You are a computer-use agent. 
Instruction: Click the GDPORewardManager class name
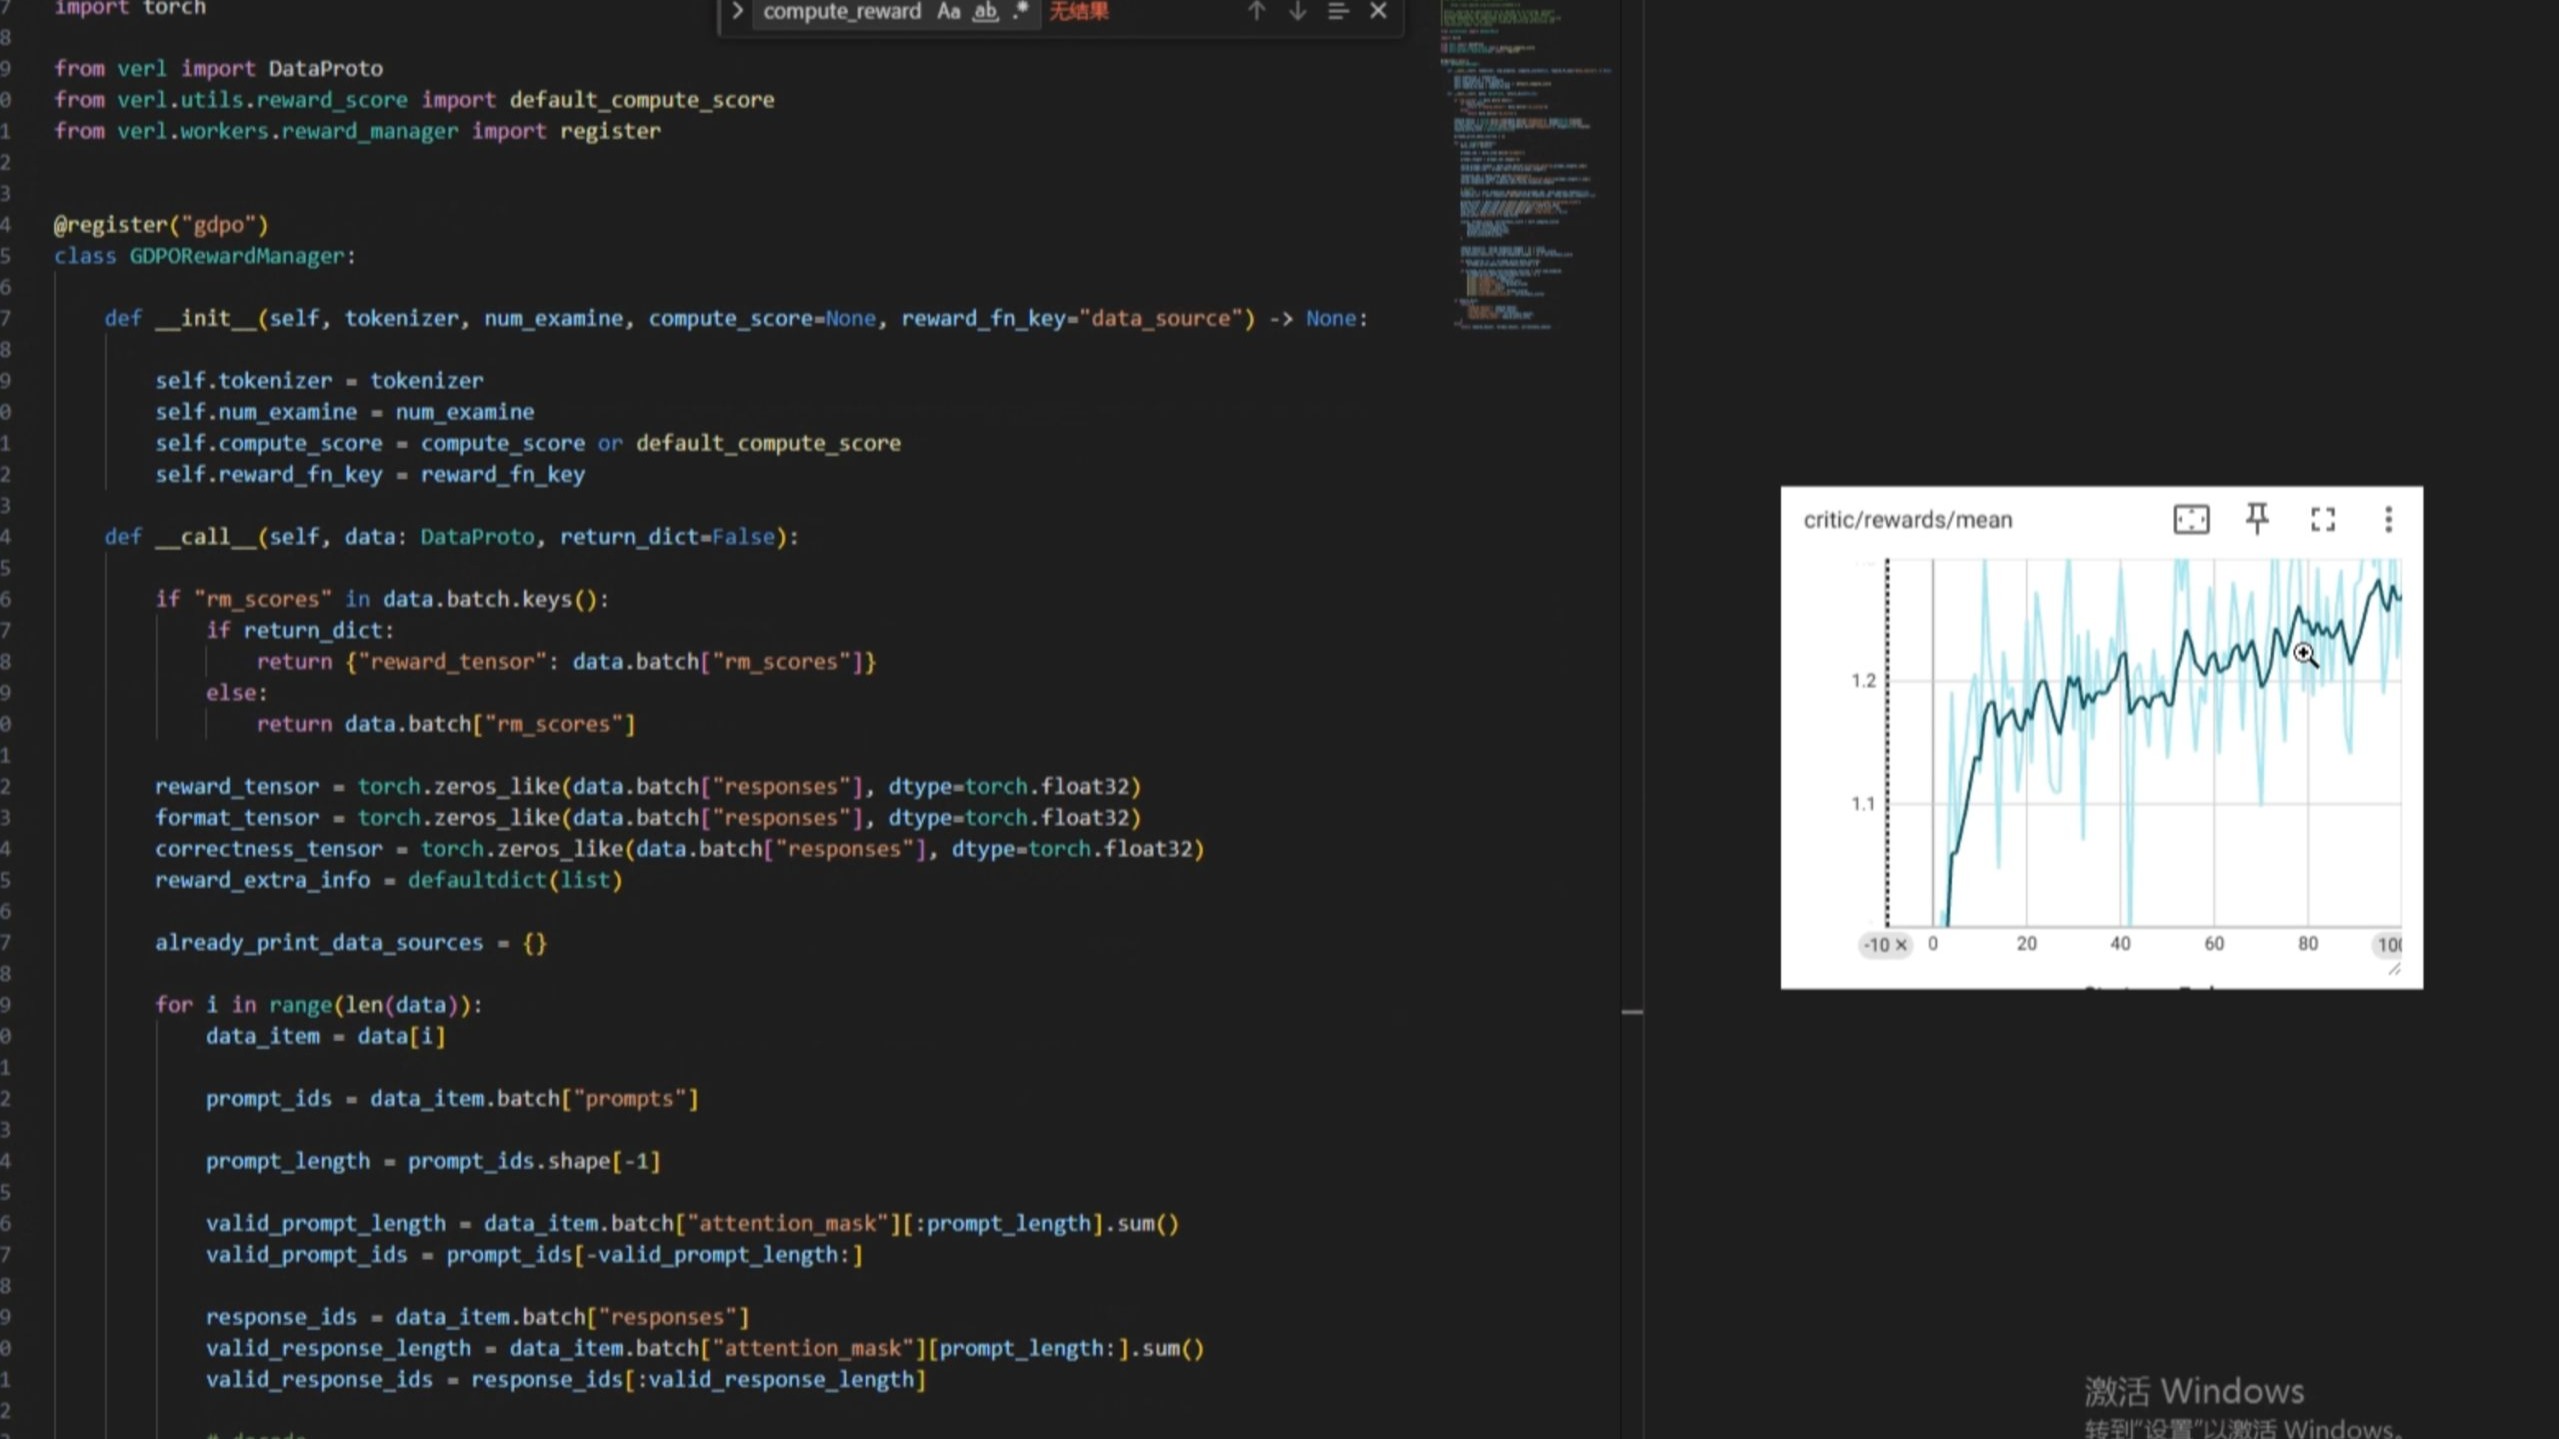237,256
